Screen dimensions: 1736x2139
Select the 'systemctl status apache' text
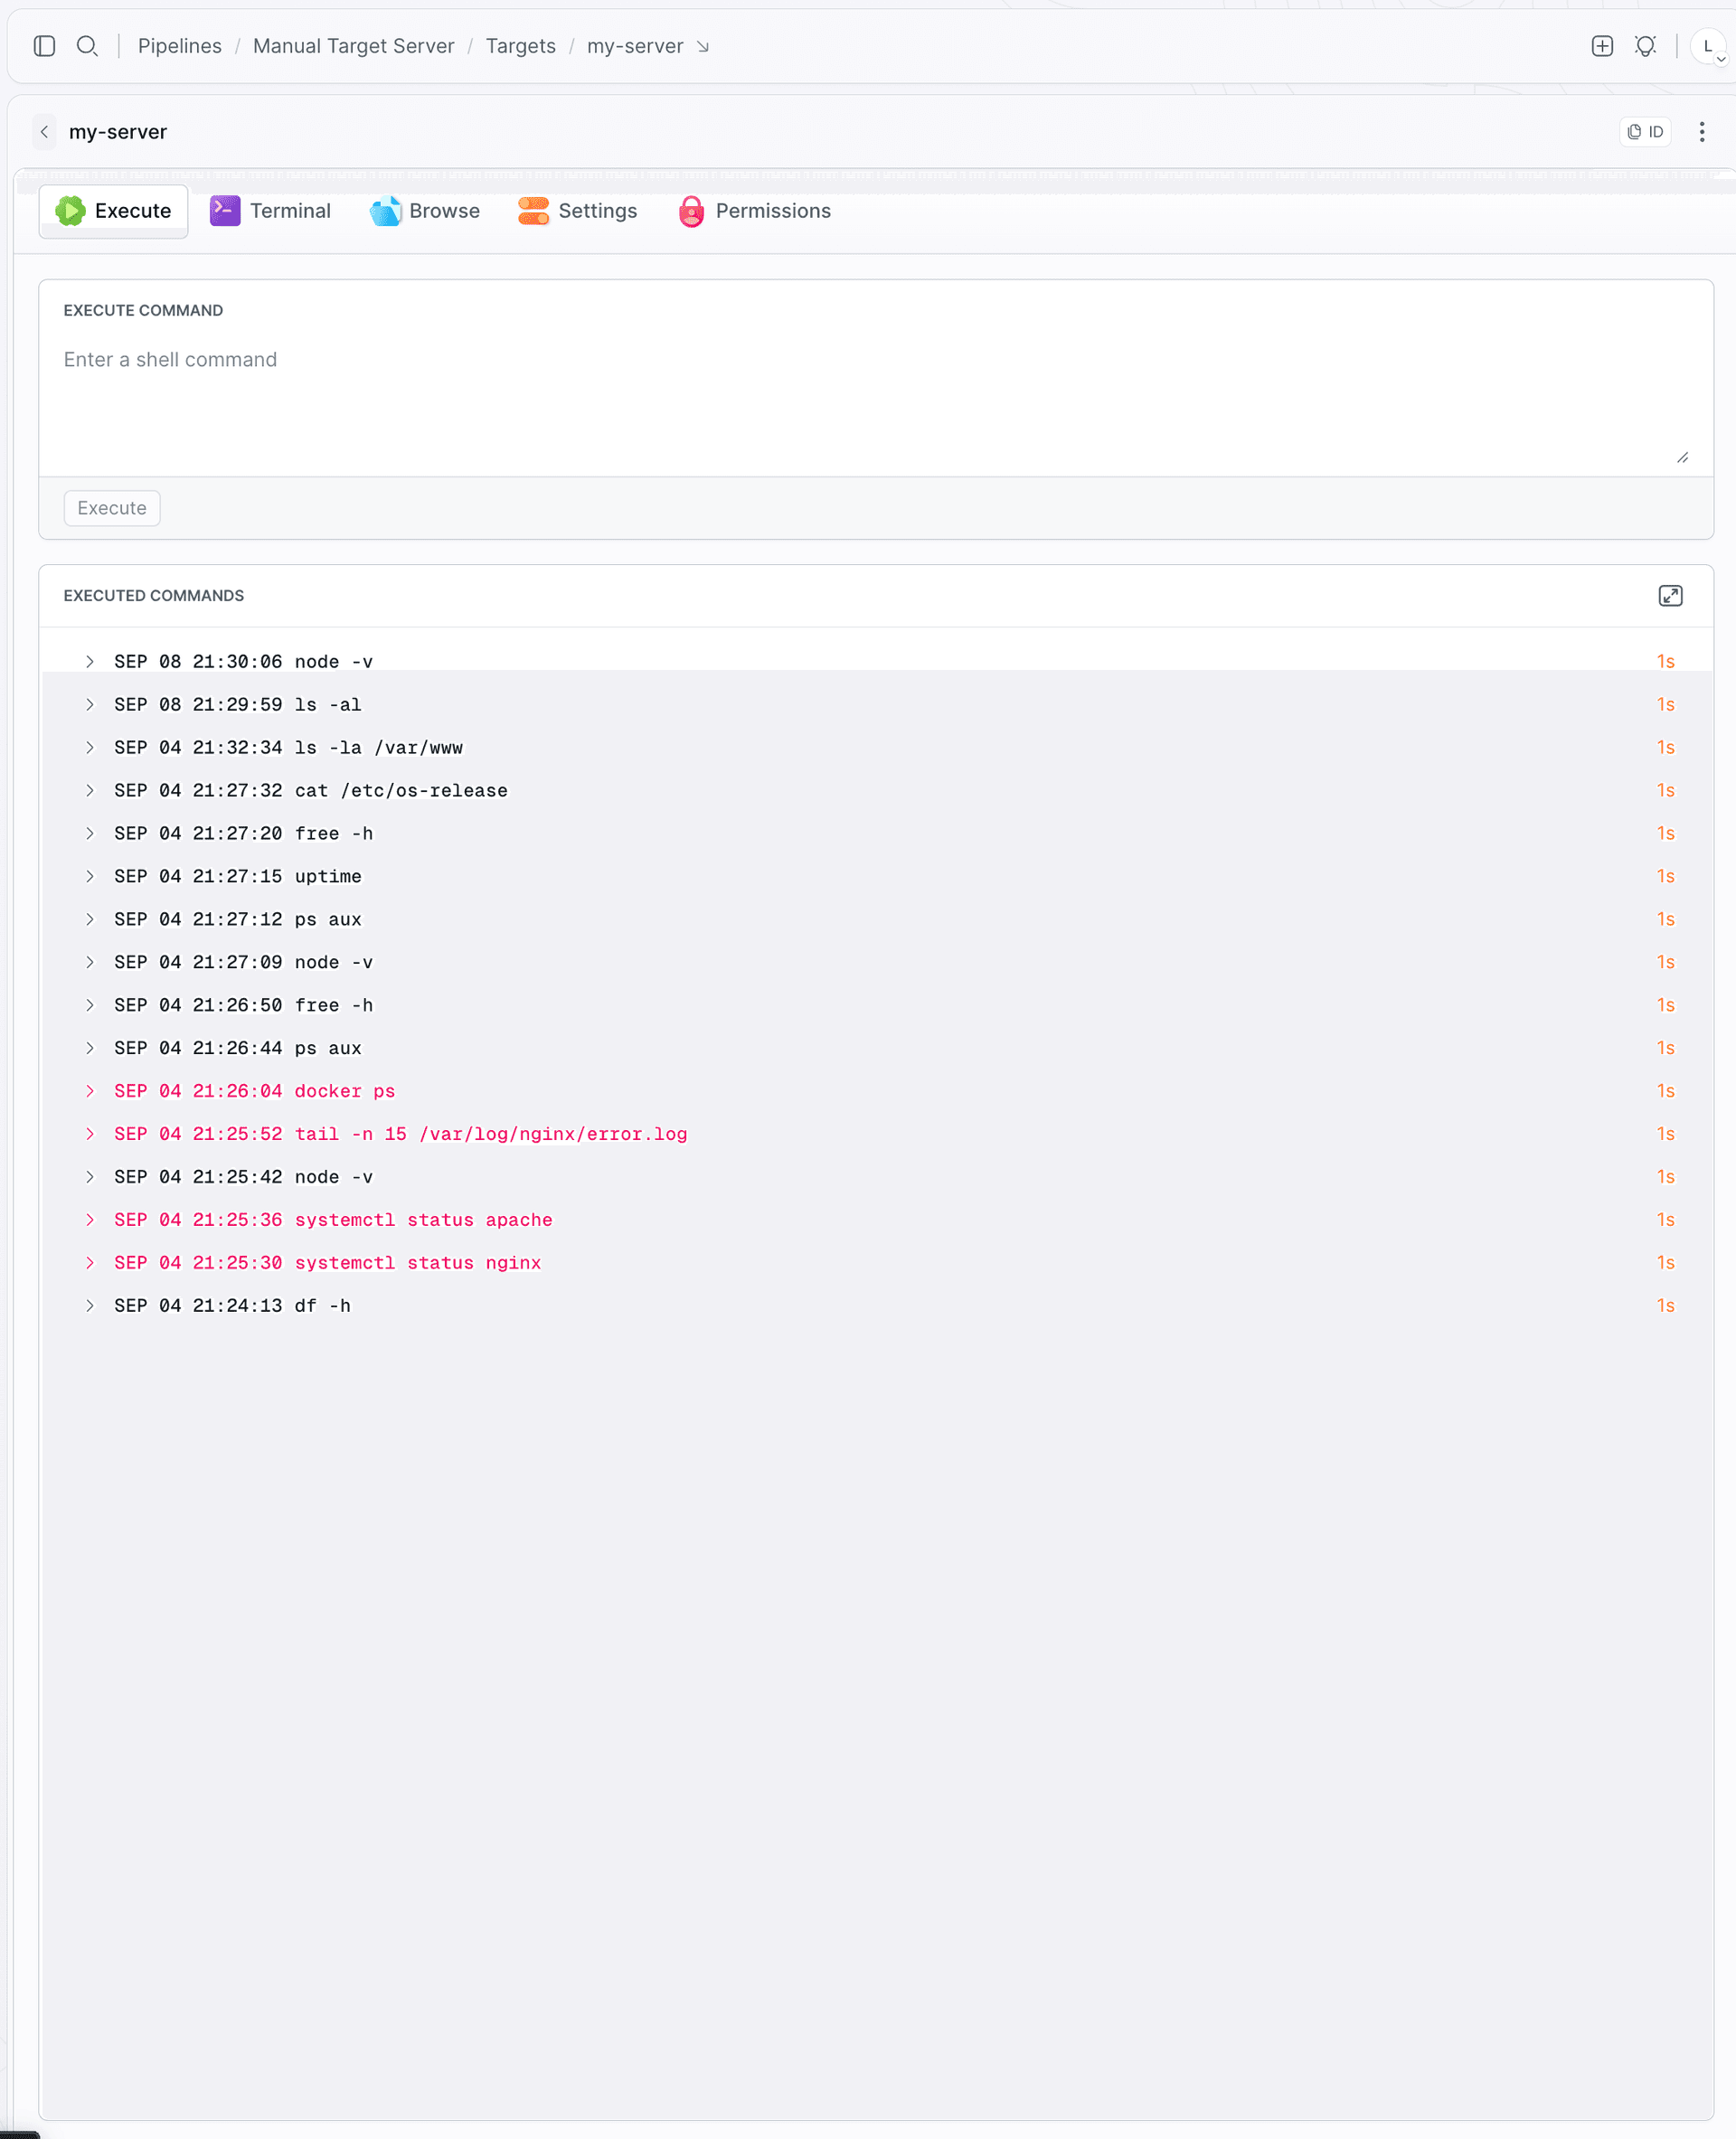tap(424, 1221)
